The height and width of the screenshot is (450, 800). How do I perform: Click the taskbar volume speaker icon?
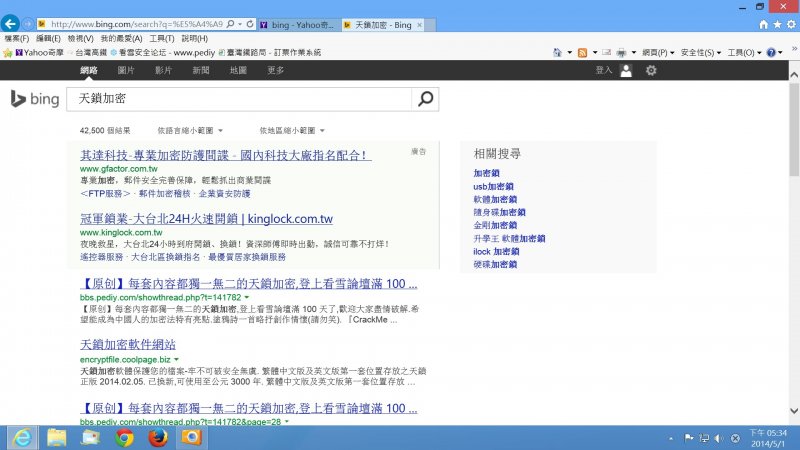719,438
